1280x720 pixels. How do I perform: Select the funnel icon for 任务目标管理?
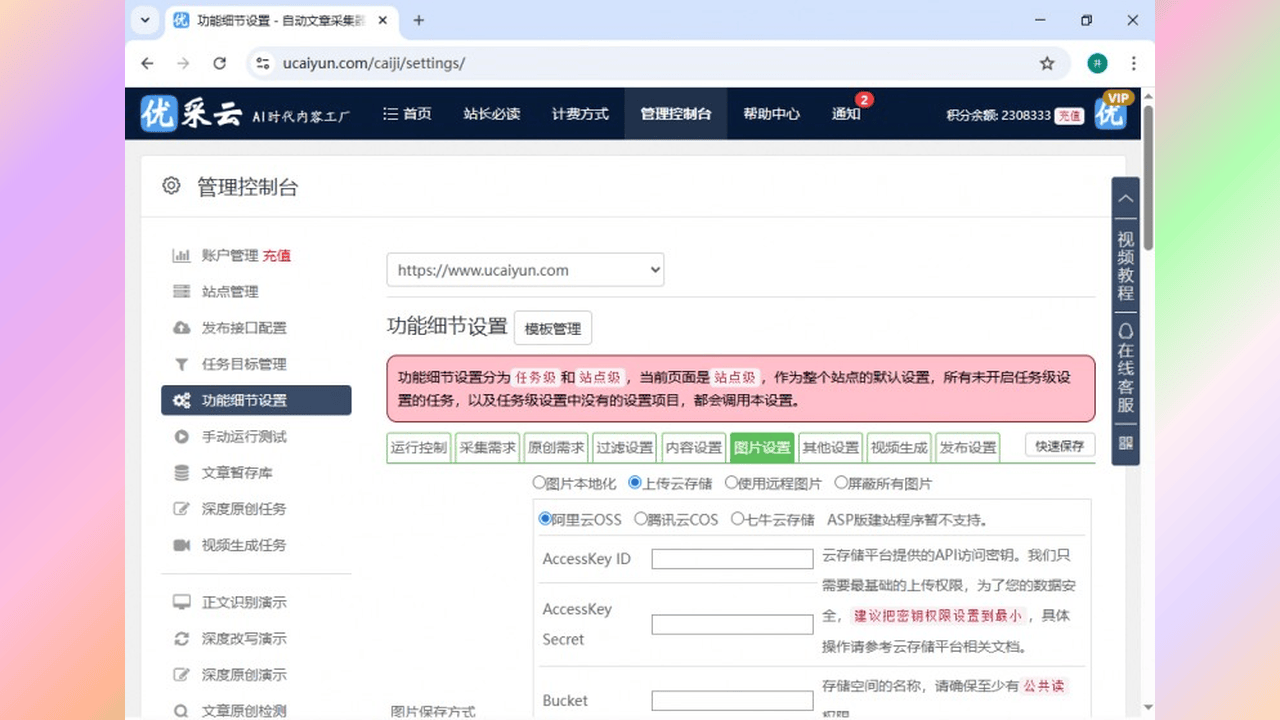point(181,364)
